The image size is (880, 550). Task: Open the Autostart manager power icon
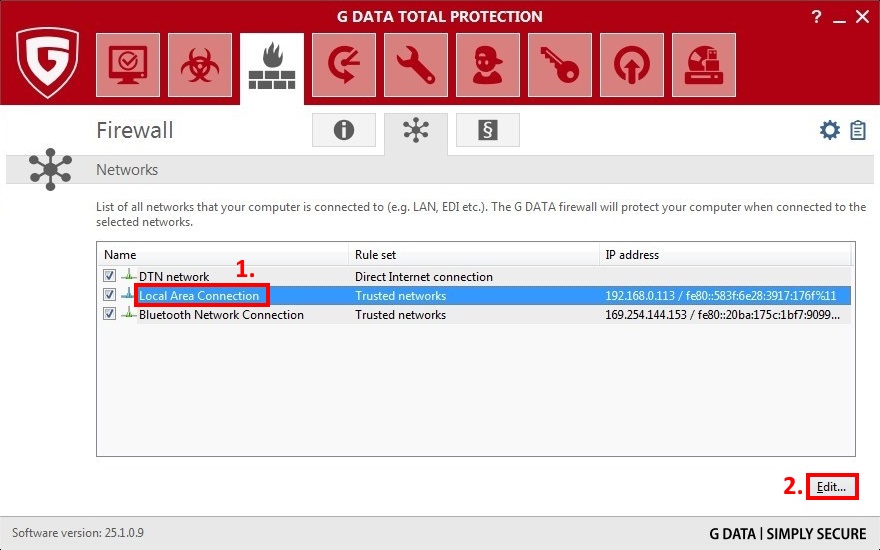631,65
